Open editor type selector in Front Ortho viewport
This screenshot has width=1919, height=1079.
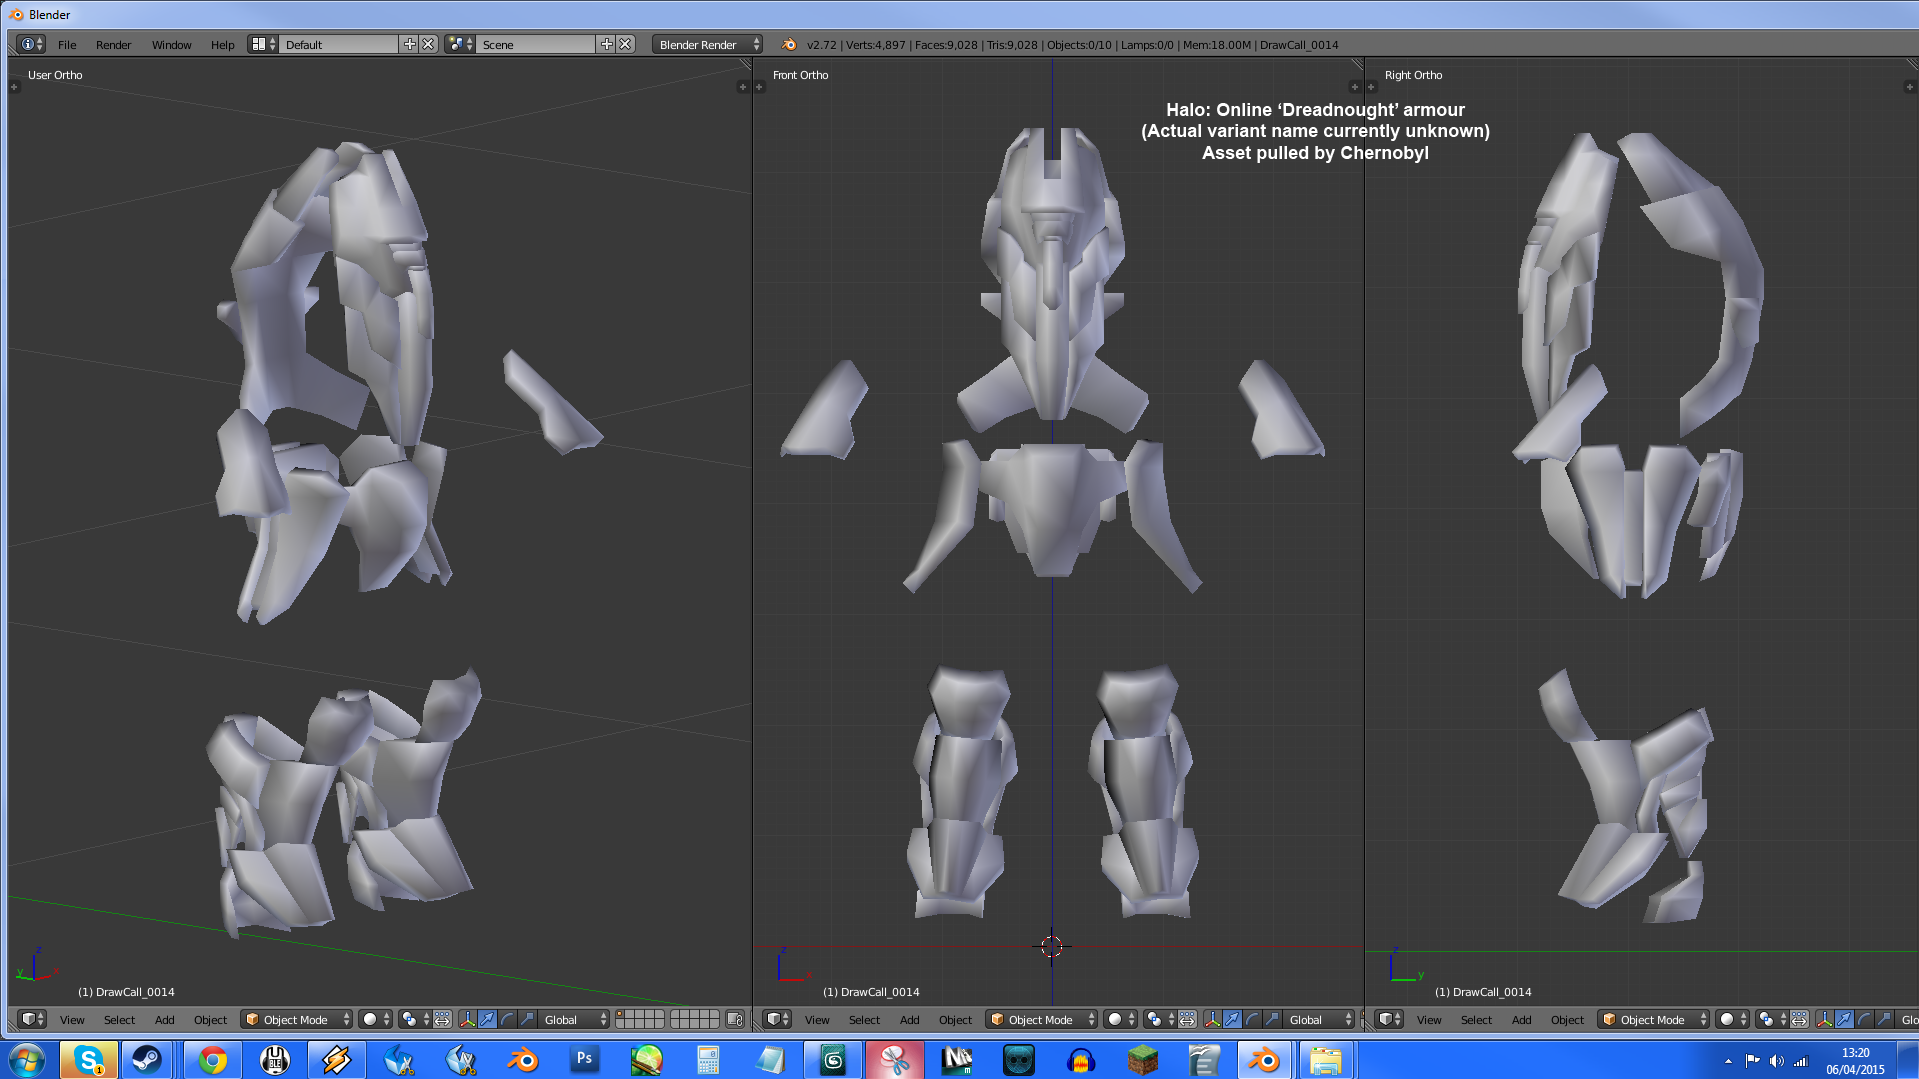[777, 1019]
